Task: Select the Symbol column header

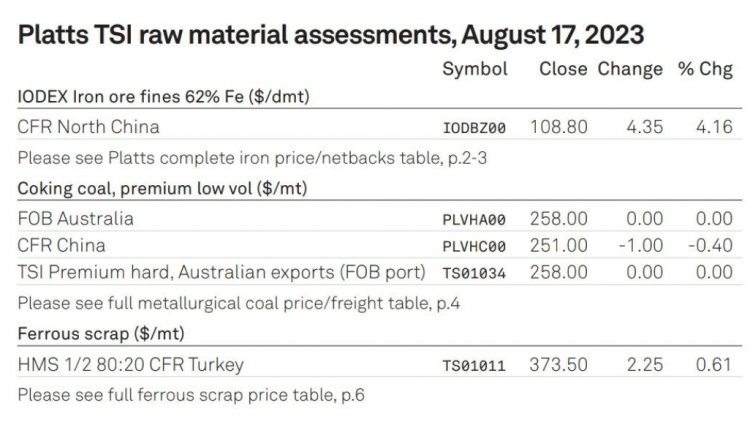Action: click(x=474, y=69)
